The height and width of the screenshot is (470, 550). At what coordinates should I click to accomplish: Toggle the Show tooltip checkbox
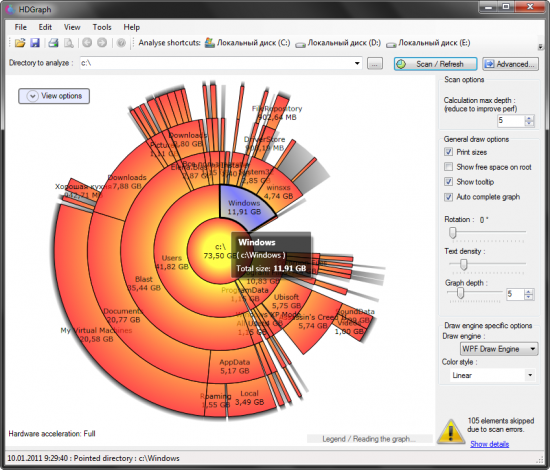pos(448,181)
